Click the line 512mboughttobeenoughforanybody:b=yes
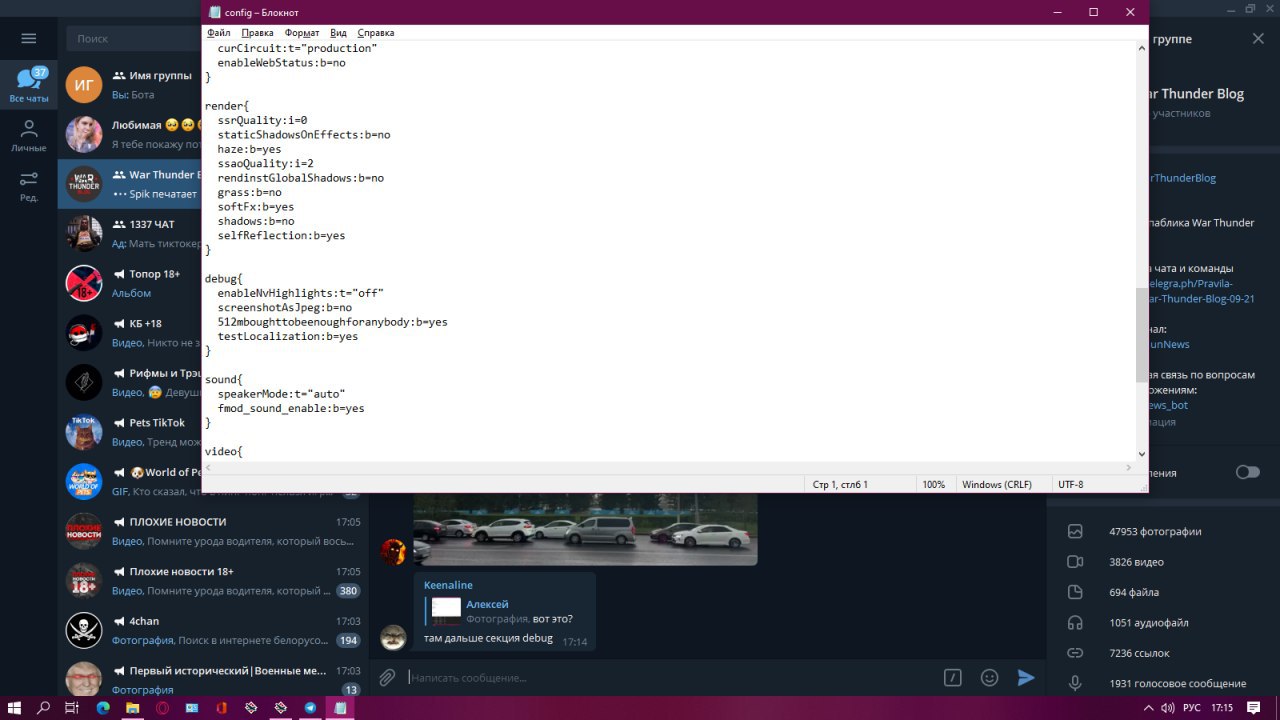Image resolution: width=1280 pixels, height=720 pixels. pos(332,322)
